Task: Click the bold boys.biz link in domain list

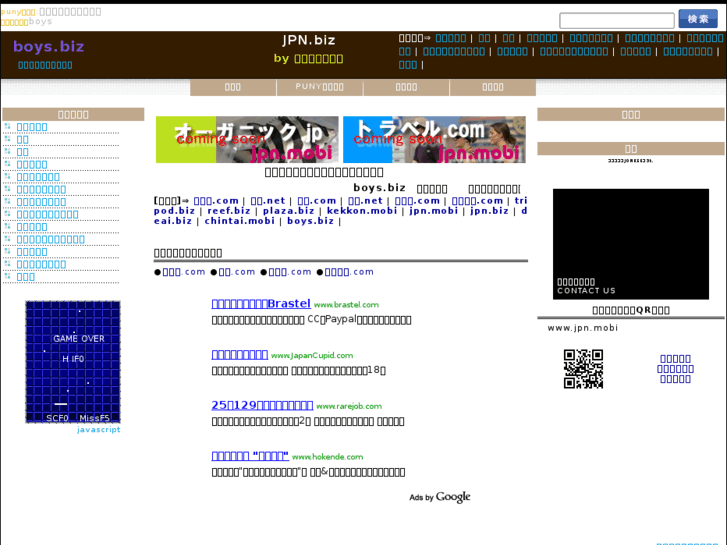Action: pyautogui.click(x=310, y=221)
